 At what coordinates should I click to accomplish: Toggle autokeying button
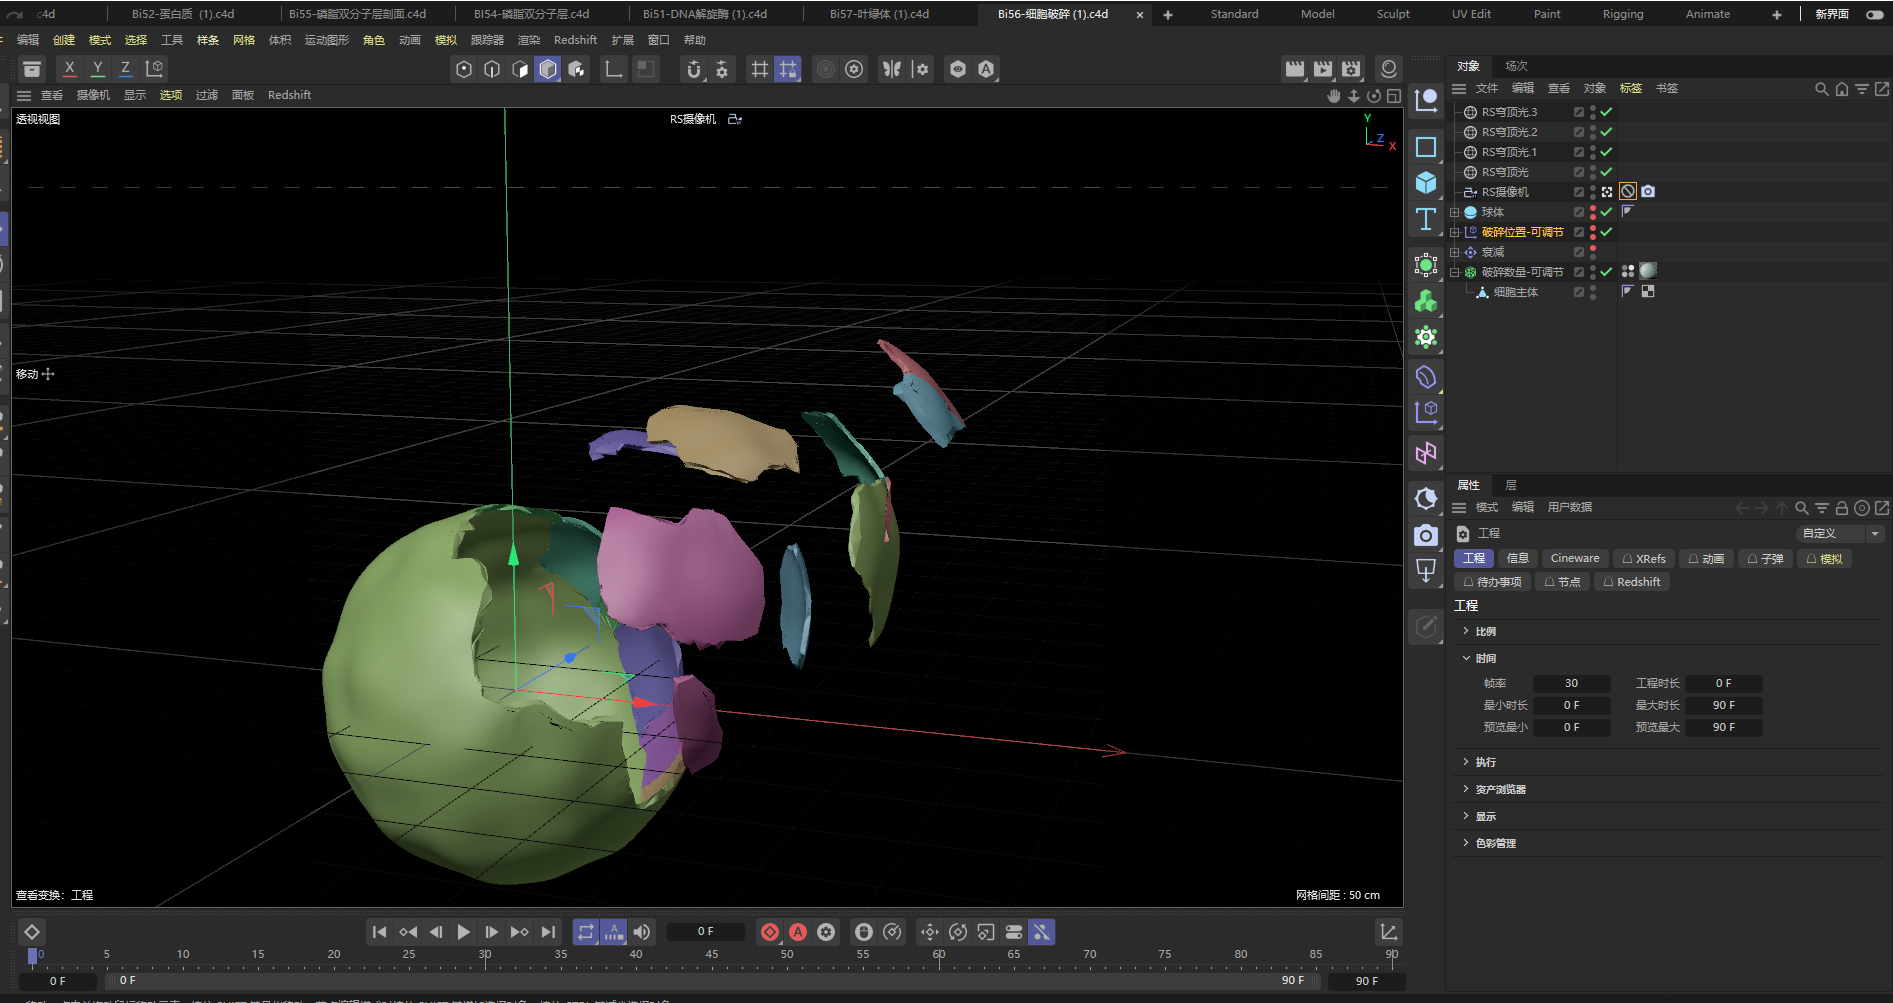[798, 932]
